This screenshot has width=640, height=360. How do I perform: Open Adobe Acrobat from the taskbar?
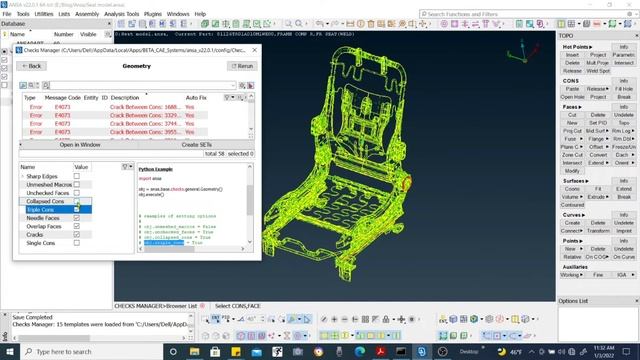[380, 352]
